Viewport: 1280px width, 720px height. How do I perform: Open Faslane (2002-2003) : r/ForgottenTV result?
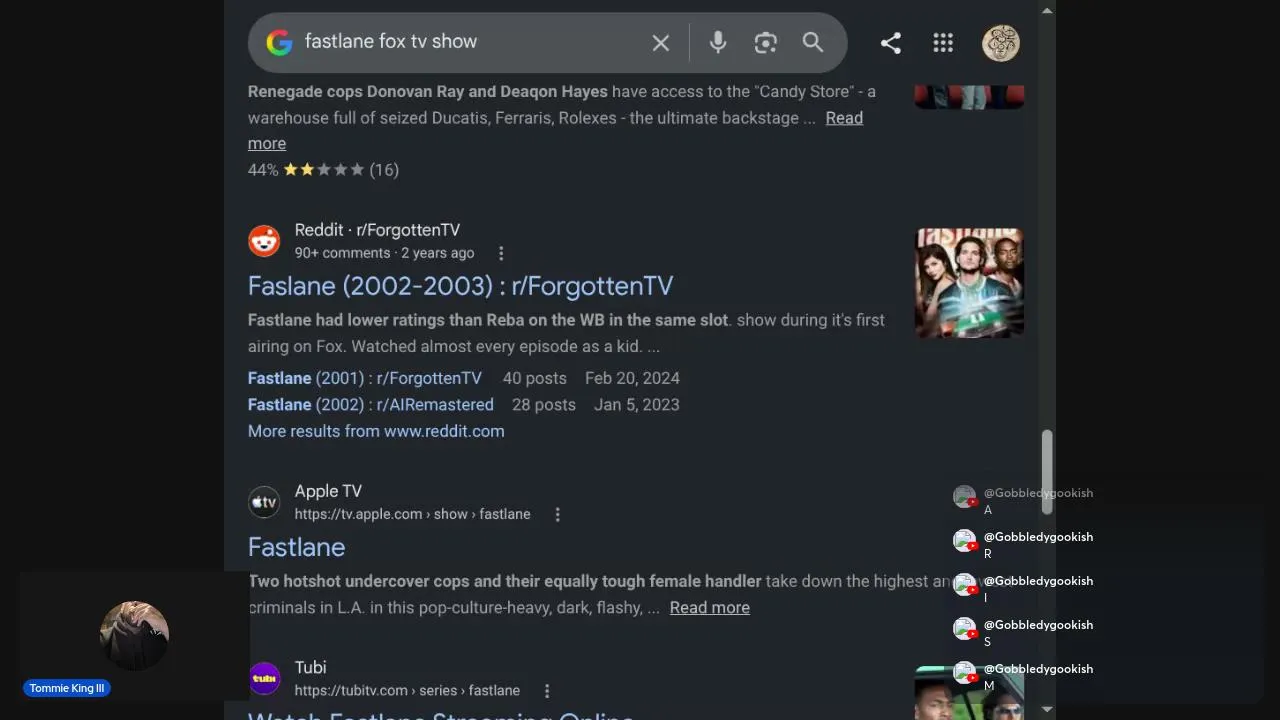coord(460,286)
